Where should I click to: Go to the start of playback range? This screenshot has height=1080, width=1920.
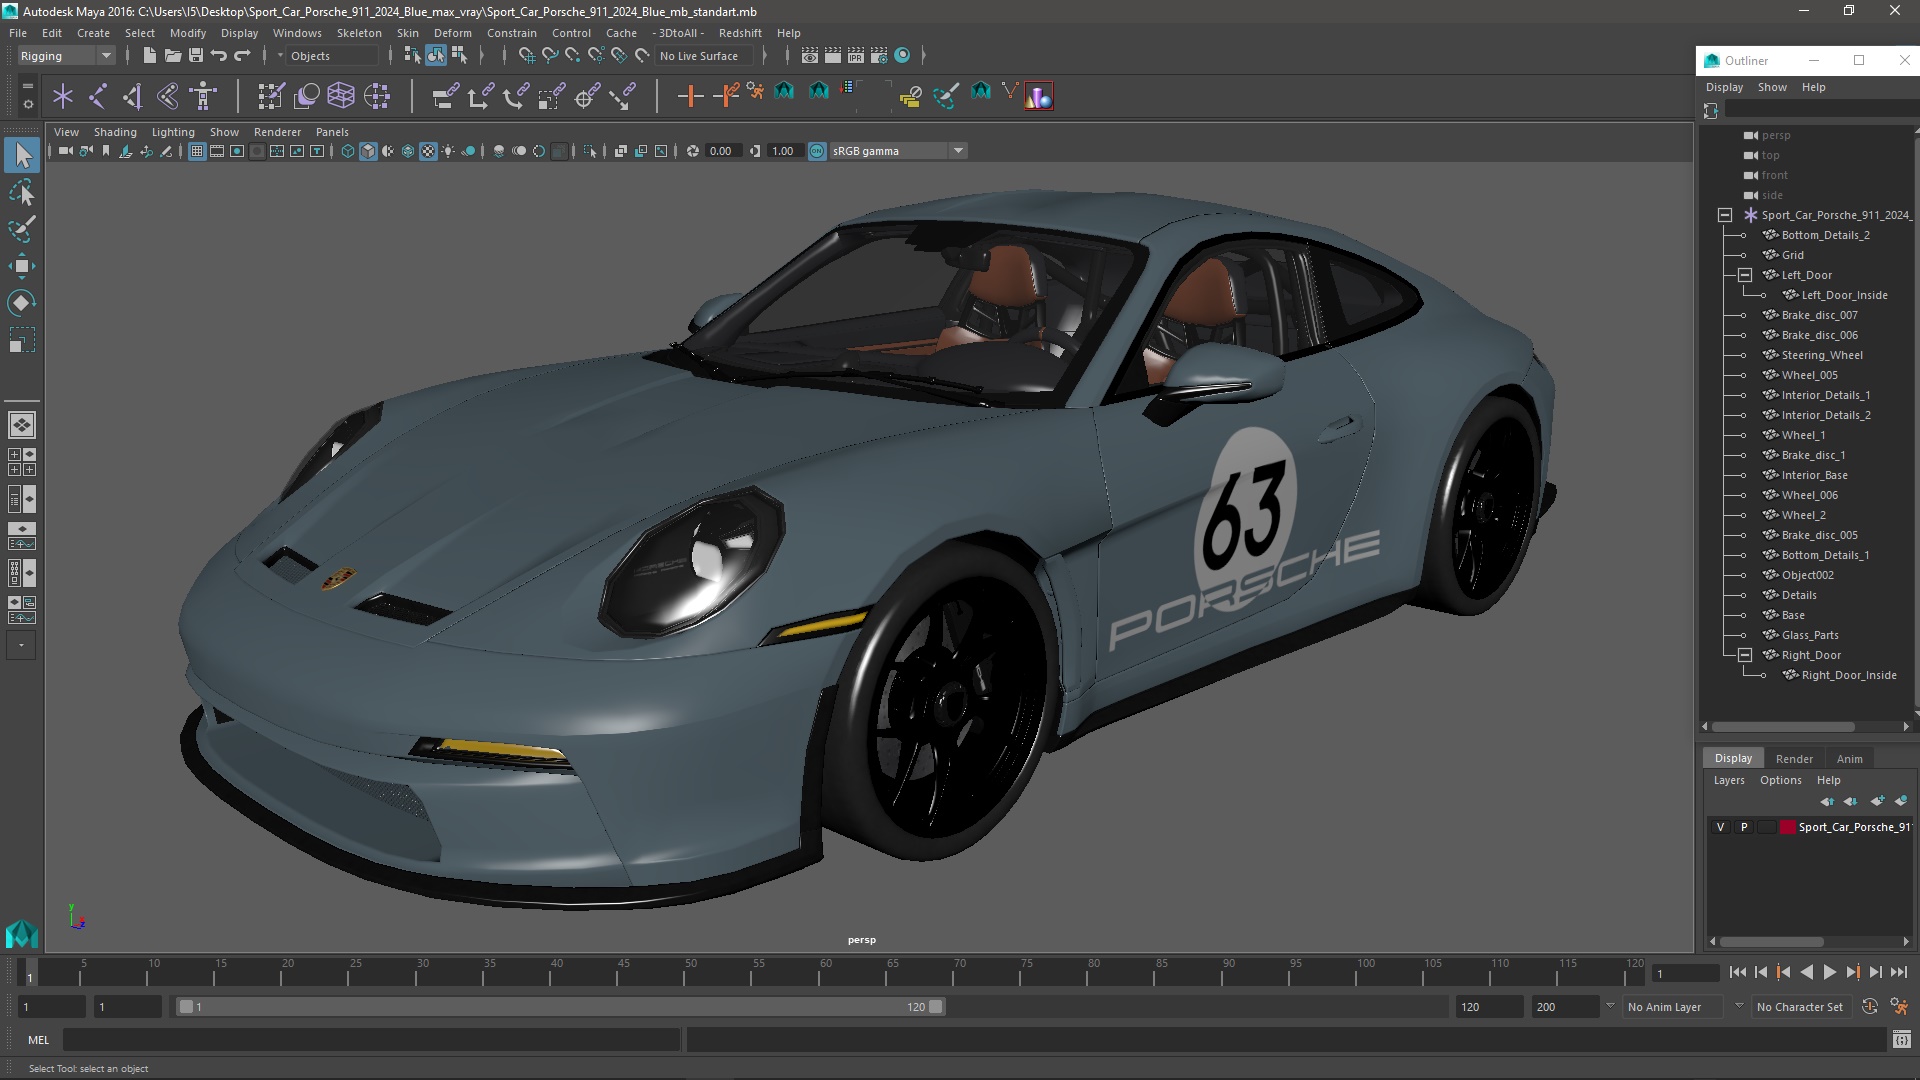[x=1737, y=972]
